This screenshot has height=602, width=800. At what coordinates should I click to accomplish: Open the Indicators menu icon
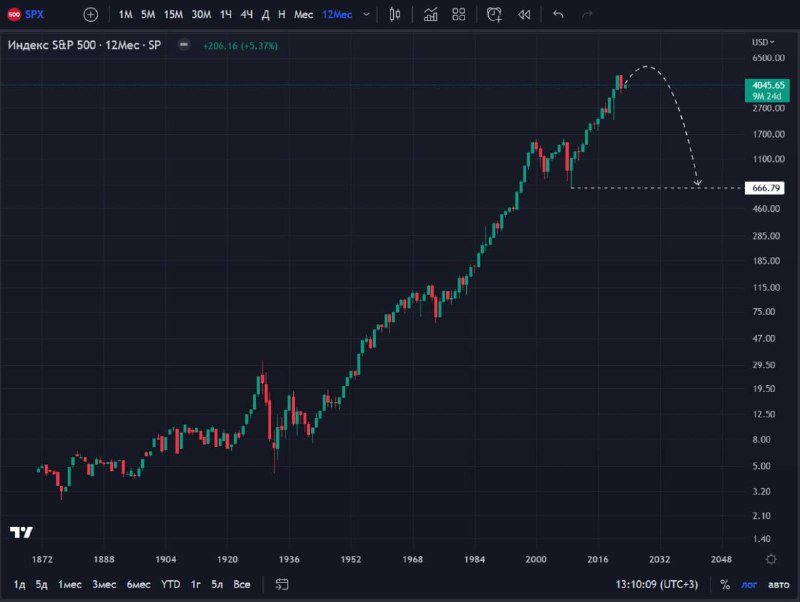point(431,15)
